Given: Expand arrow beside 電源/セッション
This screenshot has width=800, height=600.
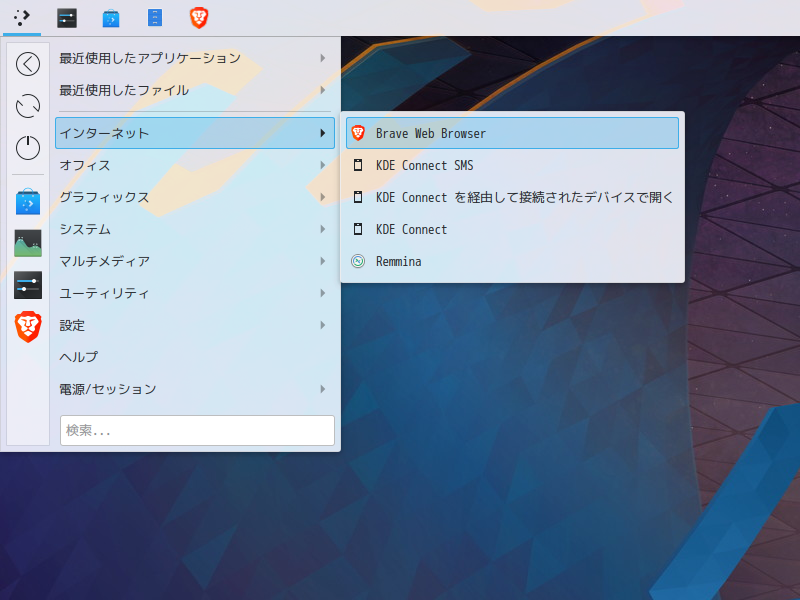Looking at the screenshot, I should [x=322, y=389].
